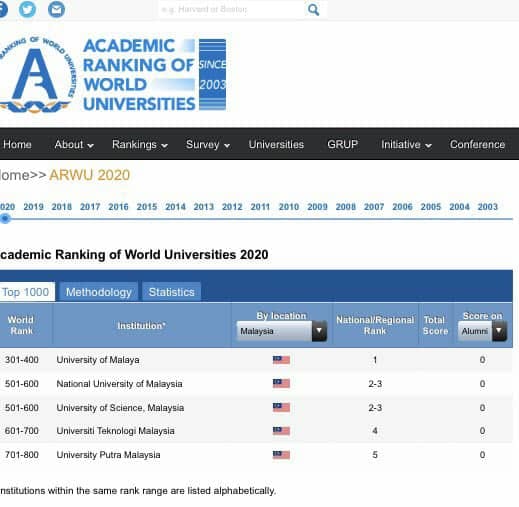Open the By location Malaysia dropdown
Screen dimensions: 519x507
point(282,331)
